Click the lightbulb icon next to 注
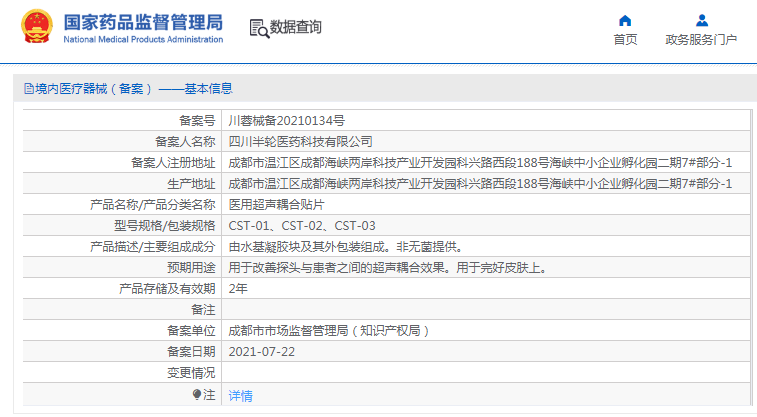The height and width of the screenshot is (417, 757). point(196,395)
